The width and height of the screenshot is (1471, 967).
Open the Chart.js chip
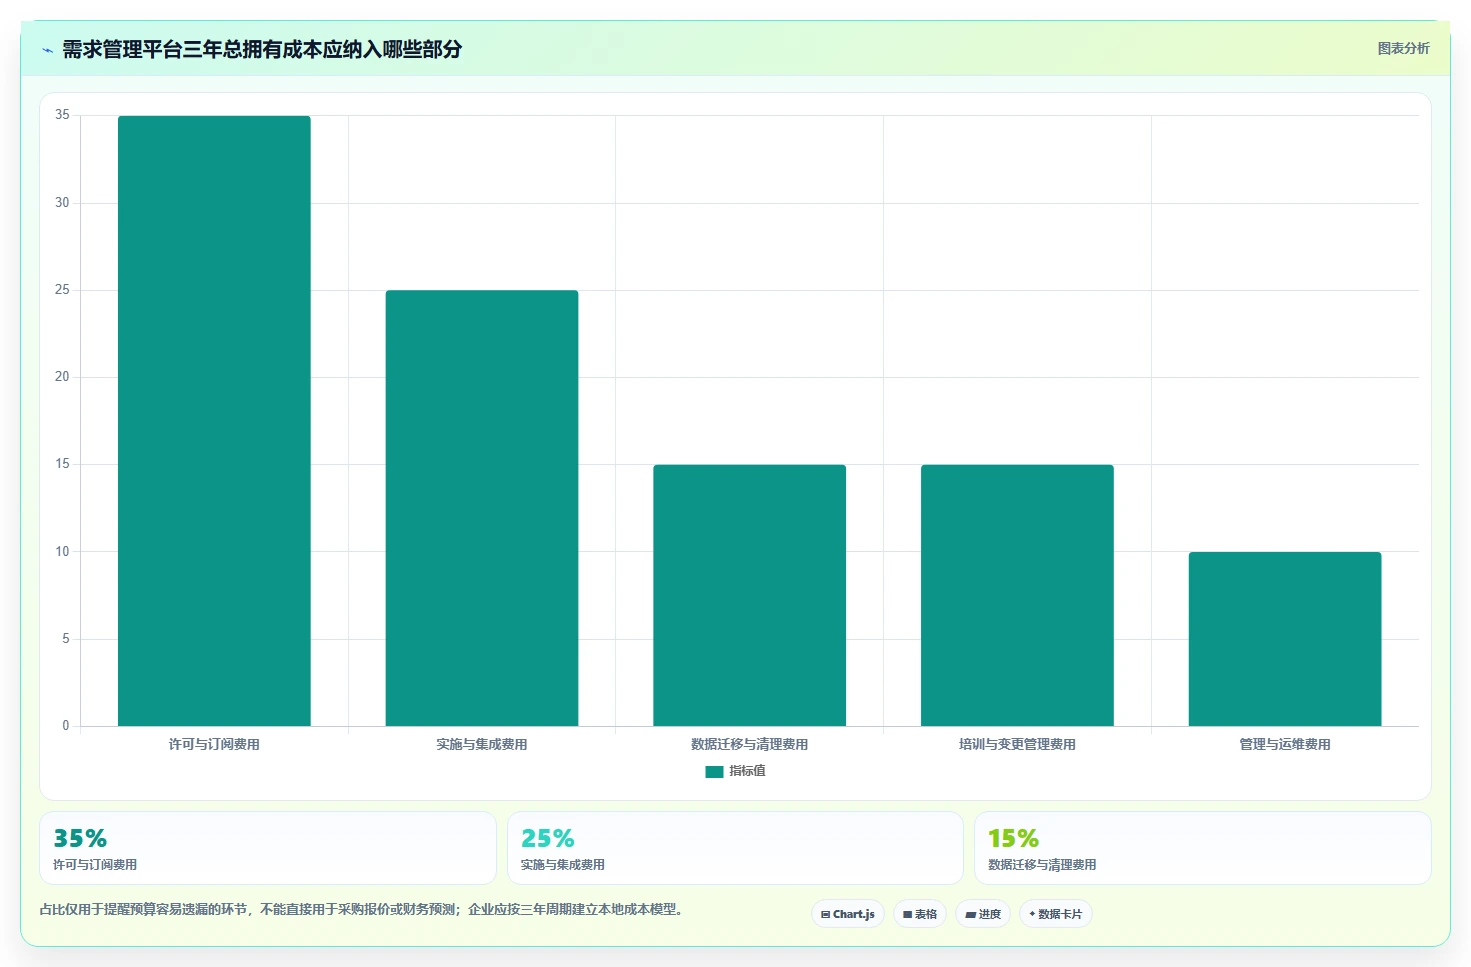[847, 914]
